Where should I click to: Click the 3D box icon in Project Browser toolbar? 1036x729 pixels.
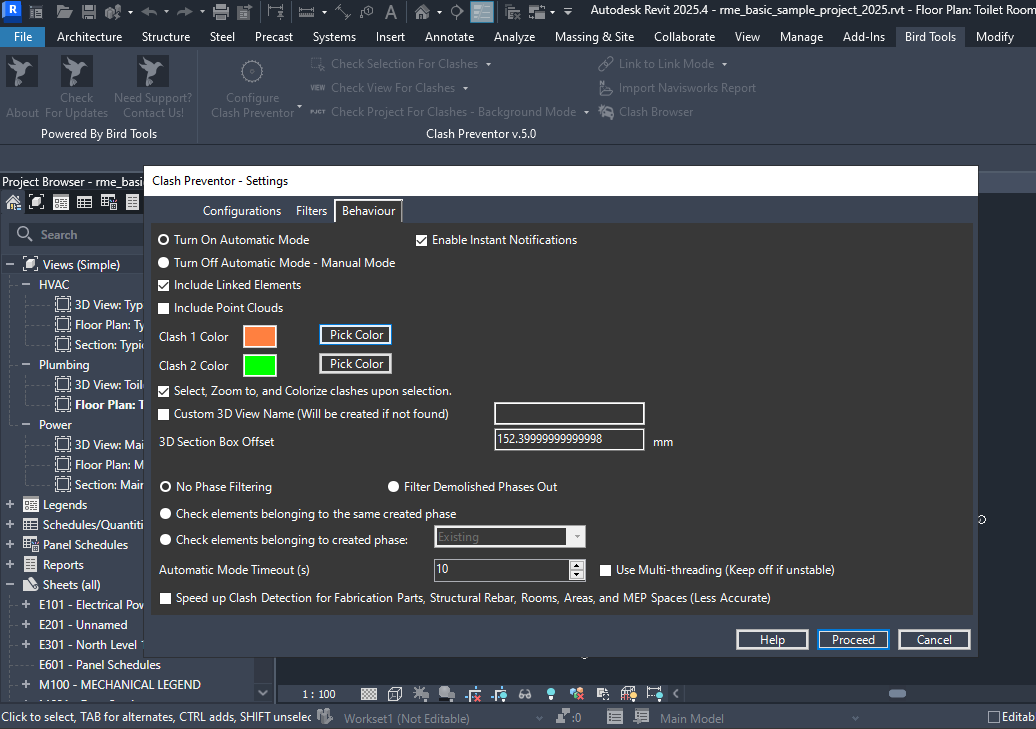tap(37, 202)
